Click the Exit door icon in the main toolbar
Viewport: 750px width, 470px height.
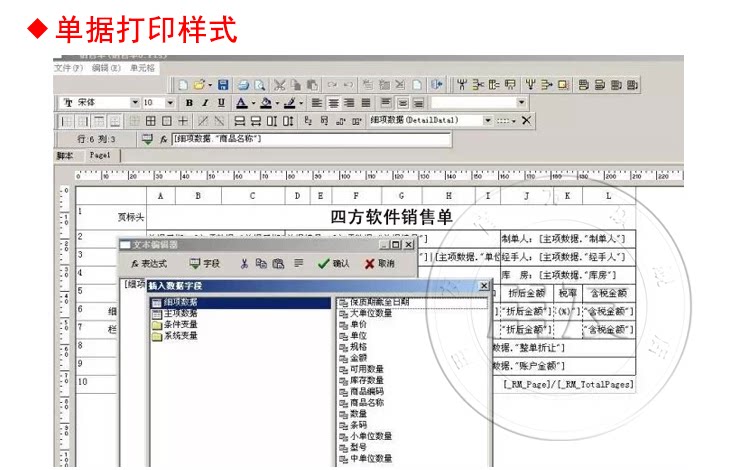[436, 85]
